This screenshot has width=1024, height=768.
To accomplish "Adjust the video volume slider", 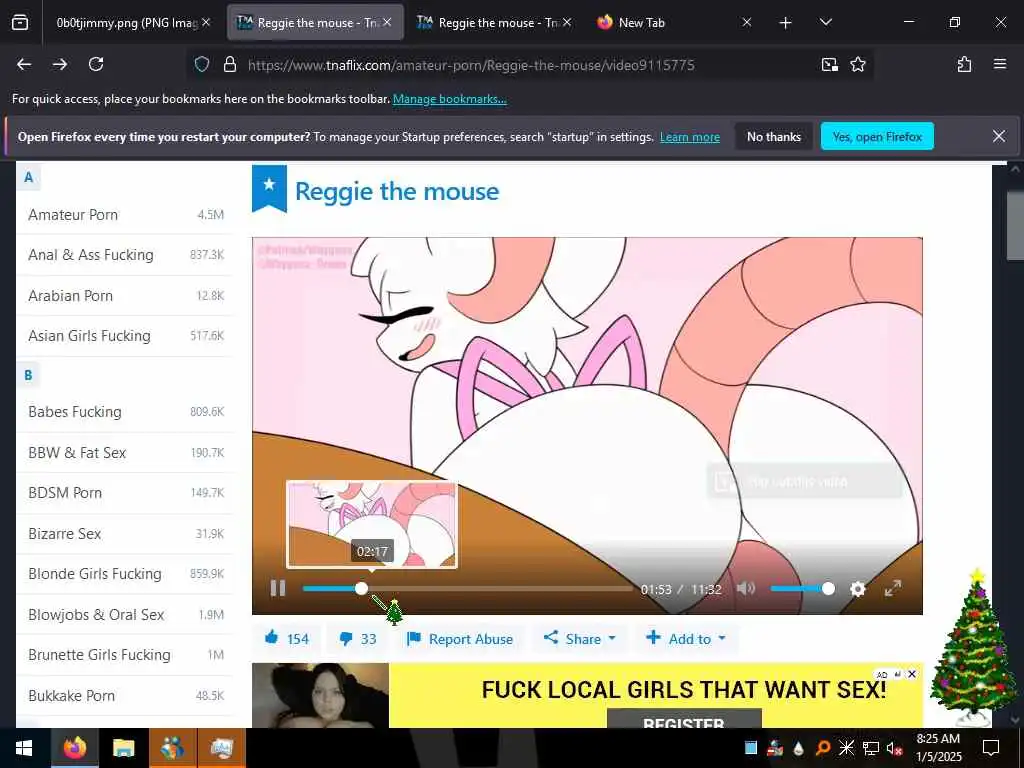I will (802, 588).
